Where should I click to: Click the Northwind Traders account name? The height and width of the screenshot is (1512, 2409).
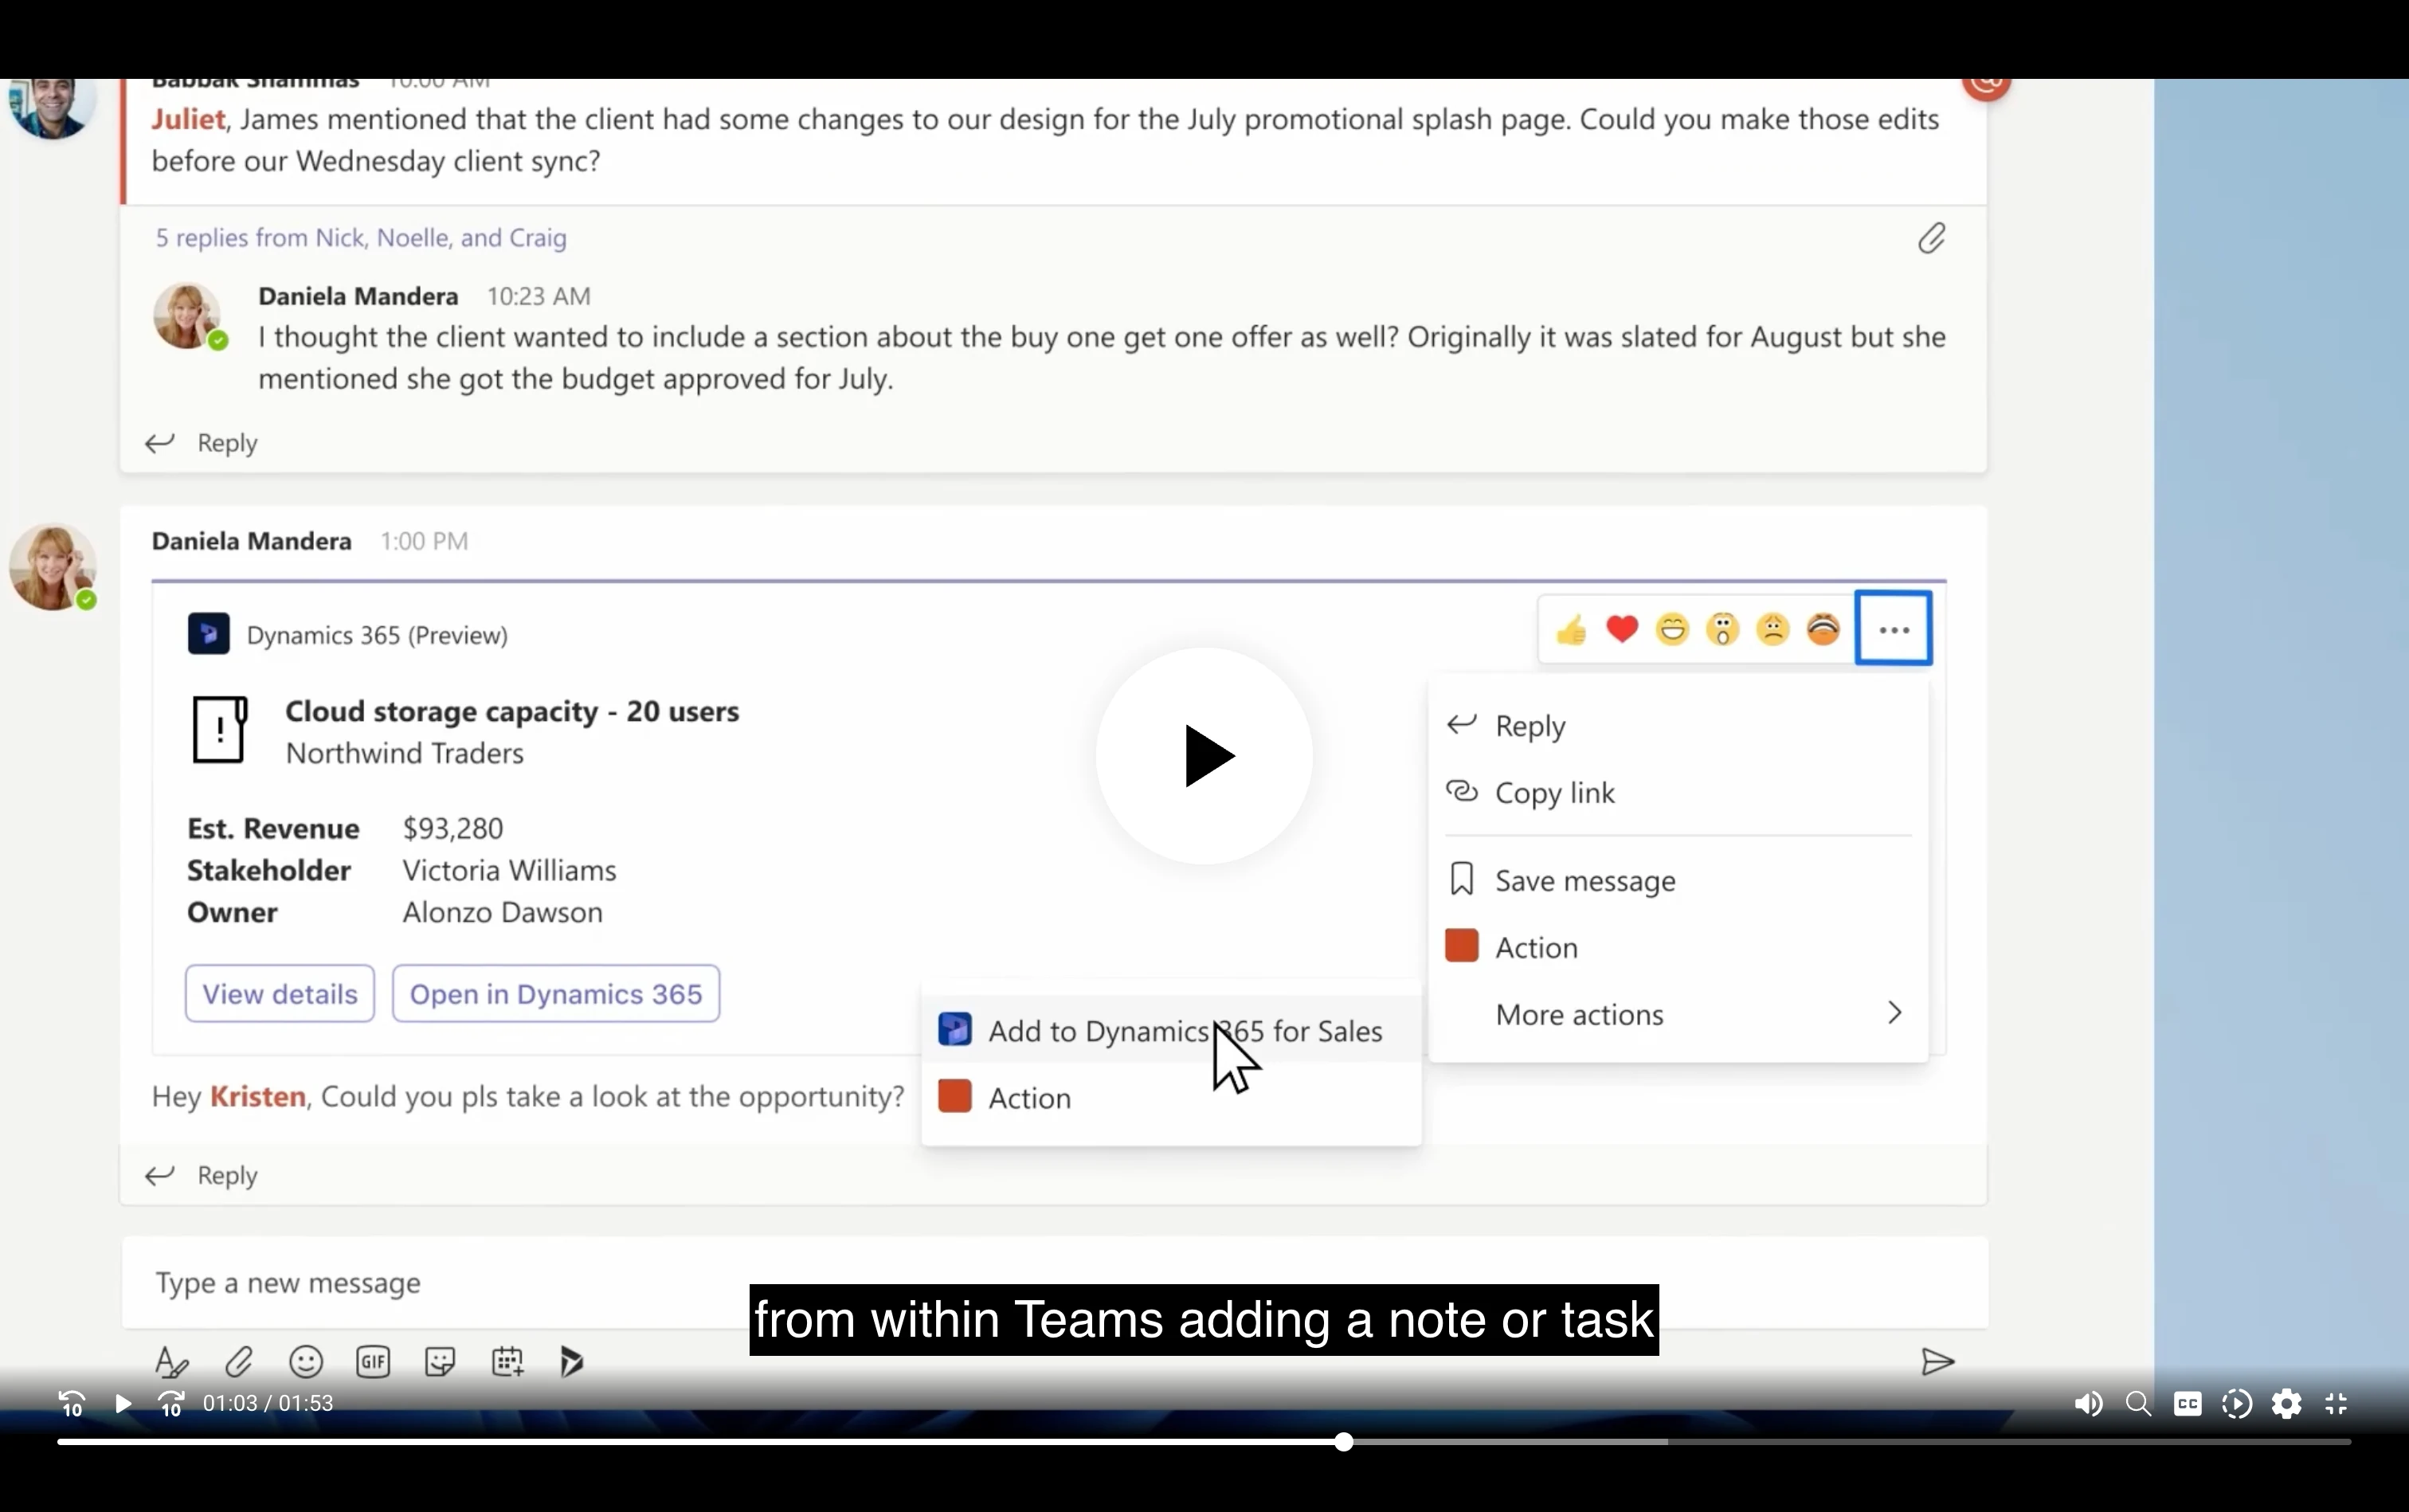pos(405,753)
